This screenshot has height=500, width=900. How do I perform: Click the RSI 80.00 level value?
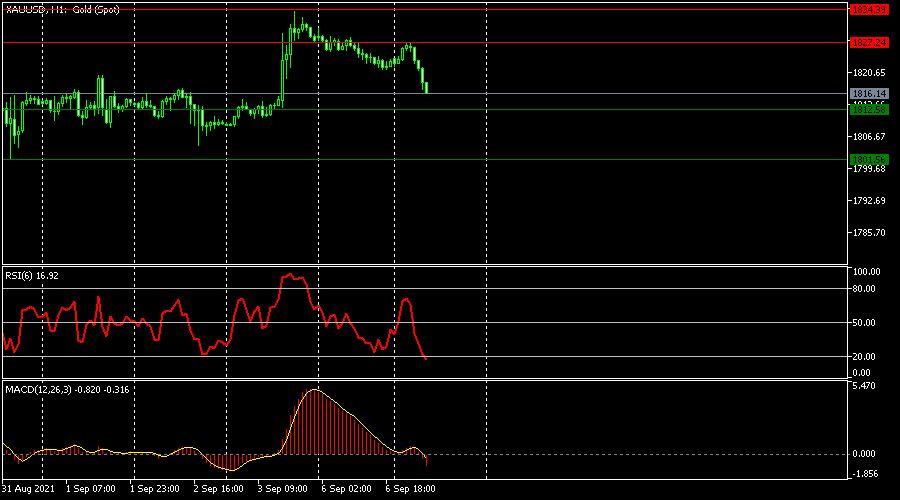pyautogui.click(x=864, y=289)
